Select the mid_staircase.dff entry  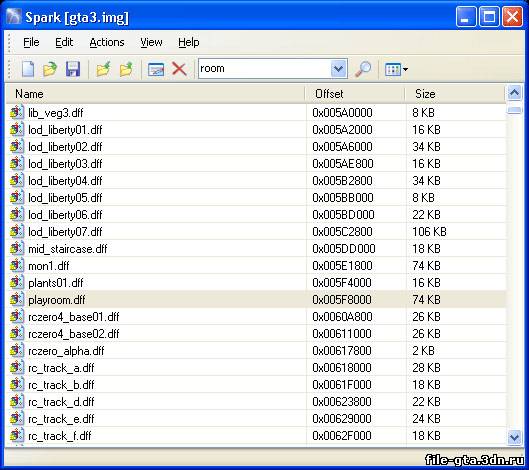(256, 249)
